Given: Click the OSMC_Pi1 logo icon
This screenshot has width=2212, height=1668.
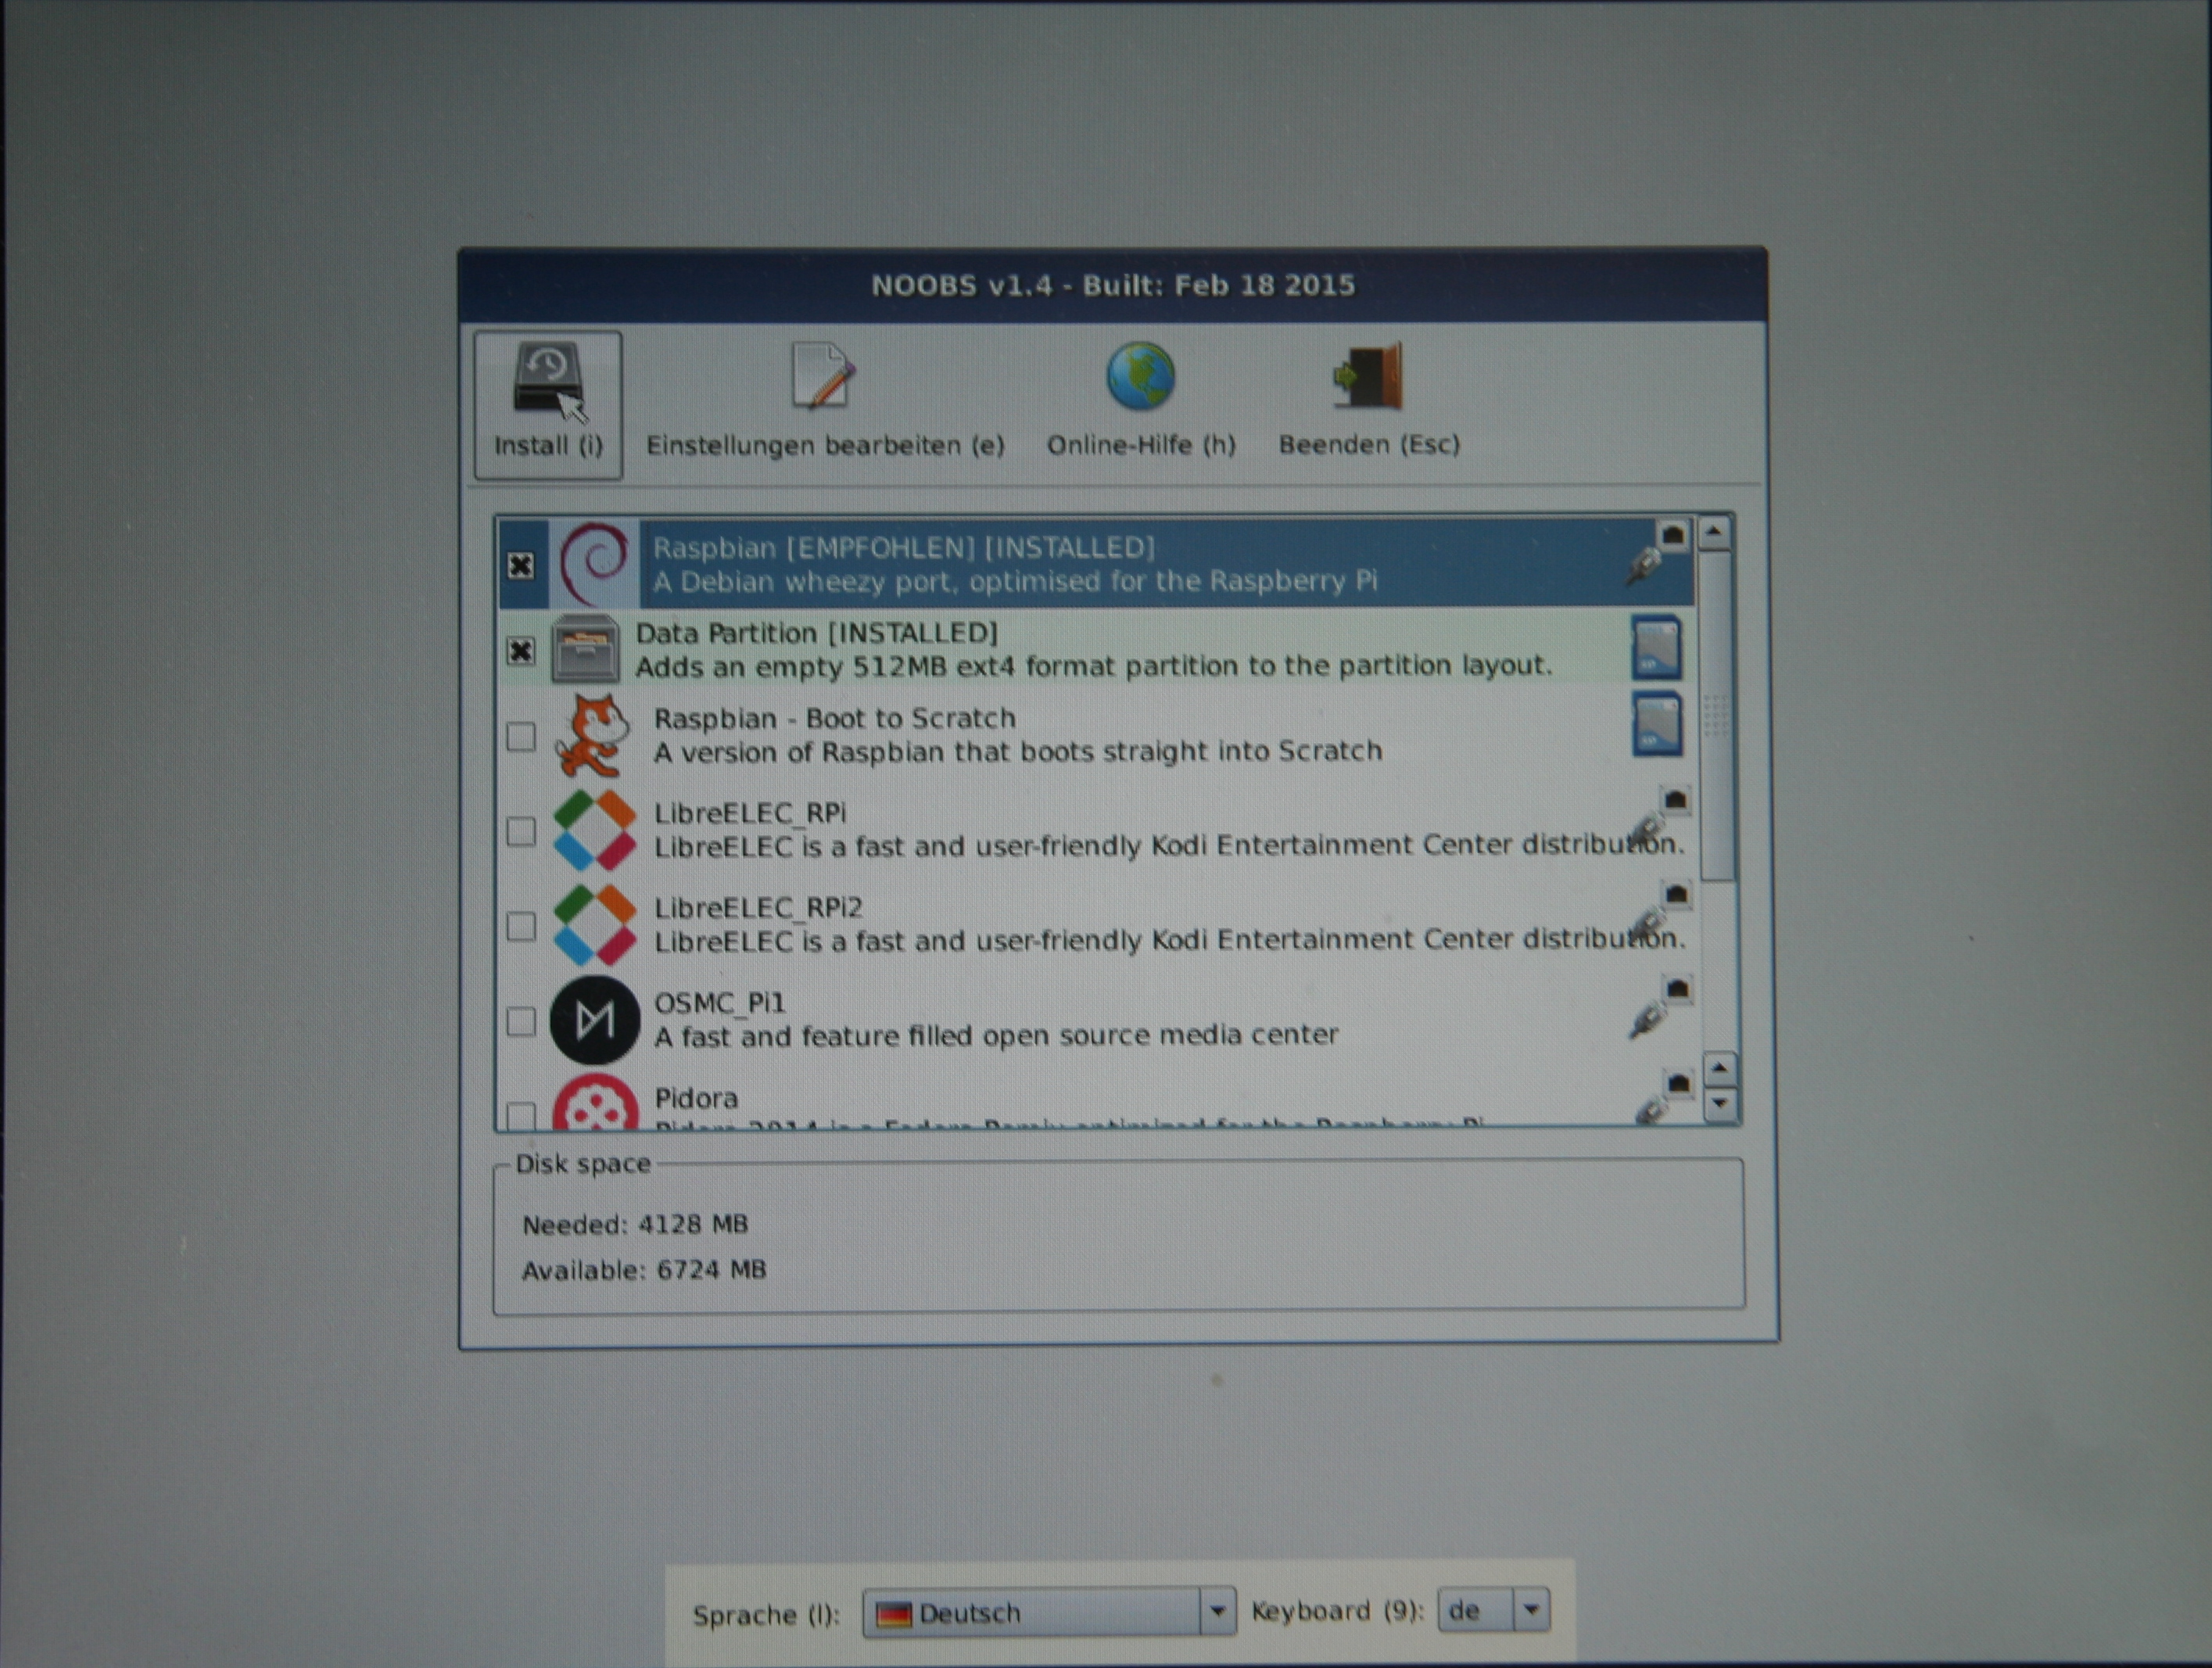Looking at the screenshot, I should pyautogui.click(x=594, y=1020).
